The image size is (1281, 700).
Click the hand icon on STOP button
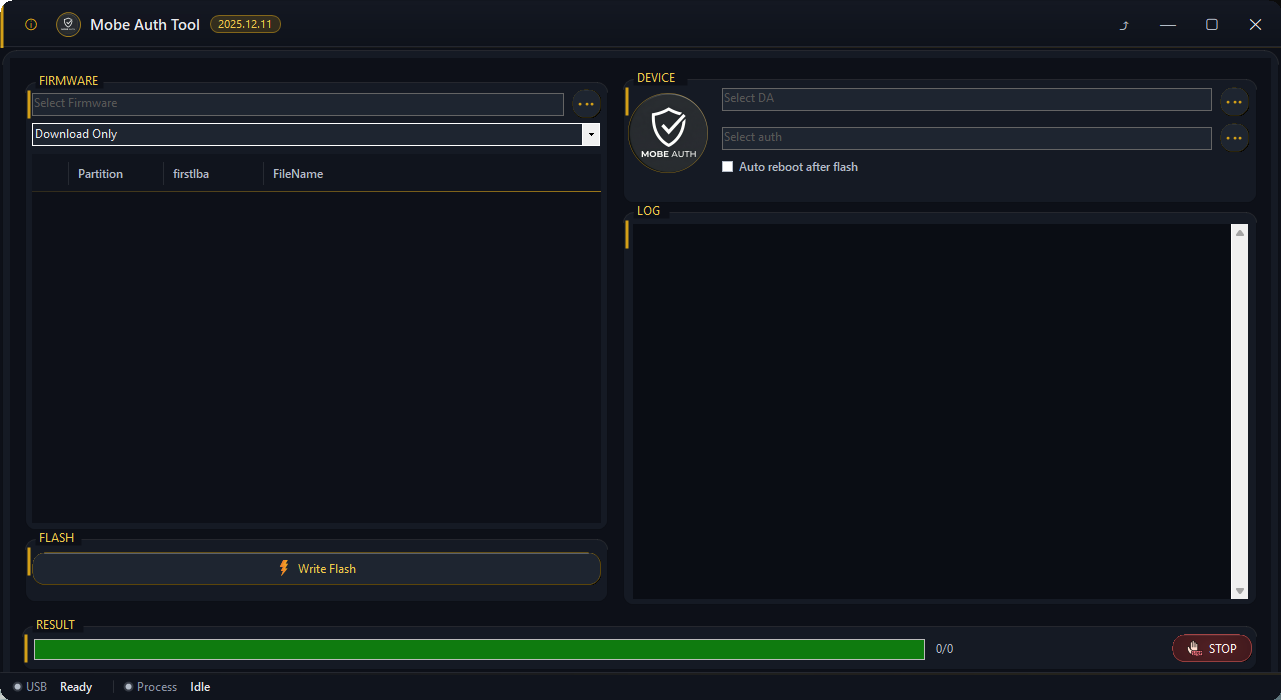click(x=1194, y=648)
